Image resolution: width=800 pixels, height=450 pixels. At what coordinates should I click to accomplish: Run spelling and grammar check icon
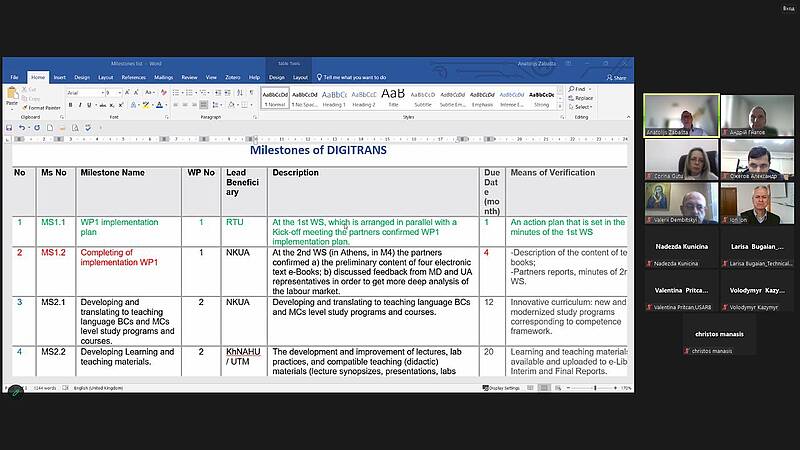[x=88, y=128]
